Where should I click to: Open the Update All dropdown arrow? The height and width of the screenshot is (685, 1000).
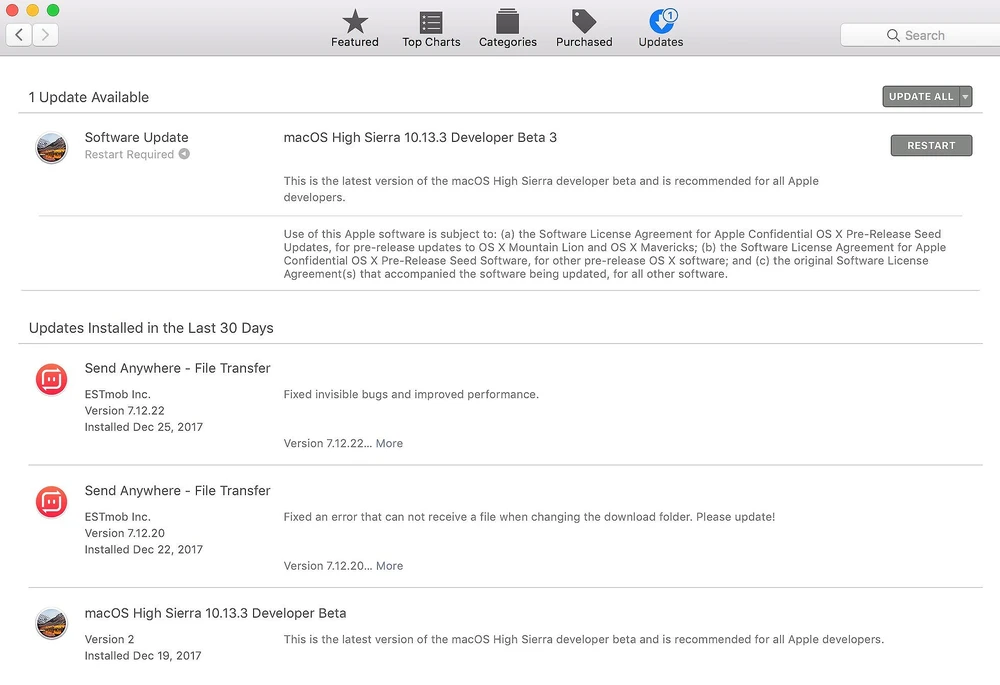point(966,96)
